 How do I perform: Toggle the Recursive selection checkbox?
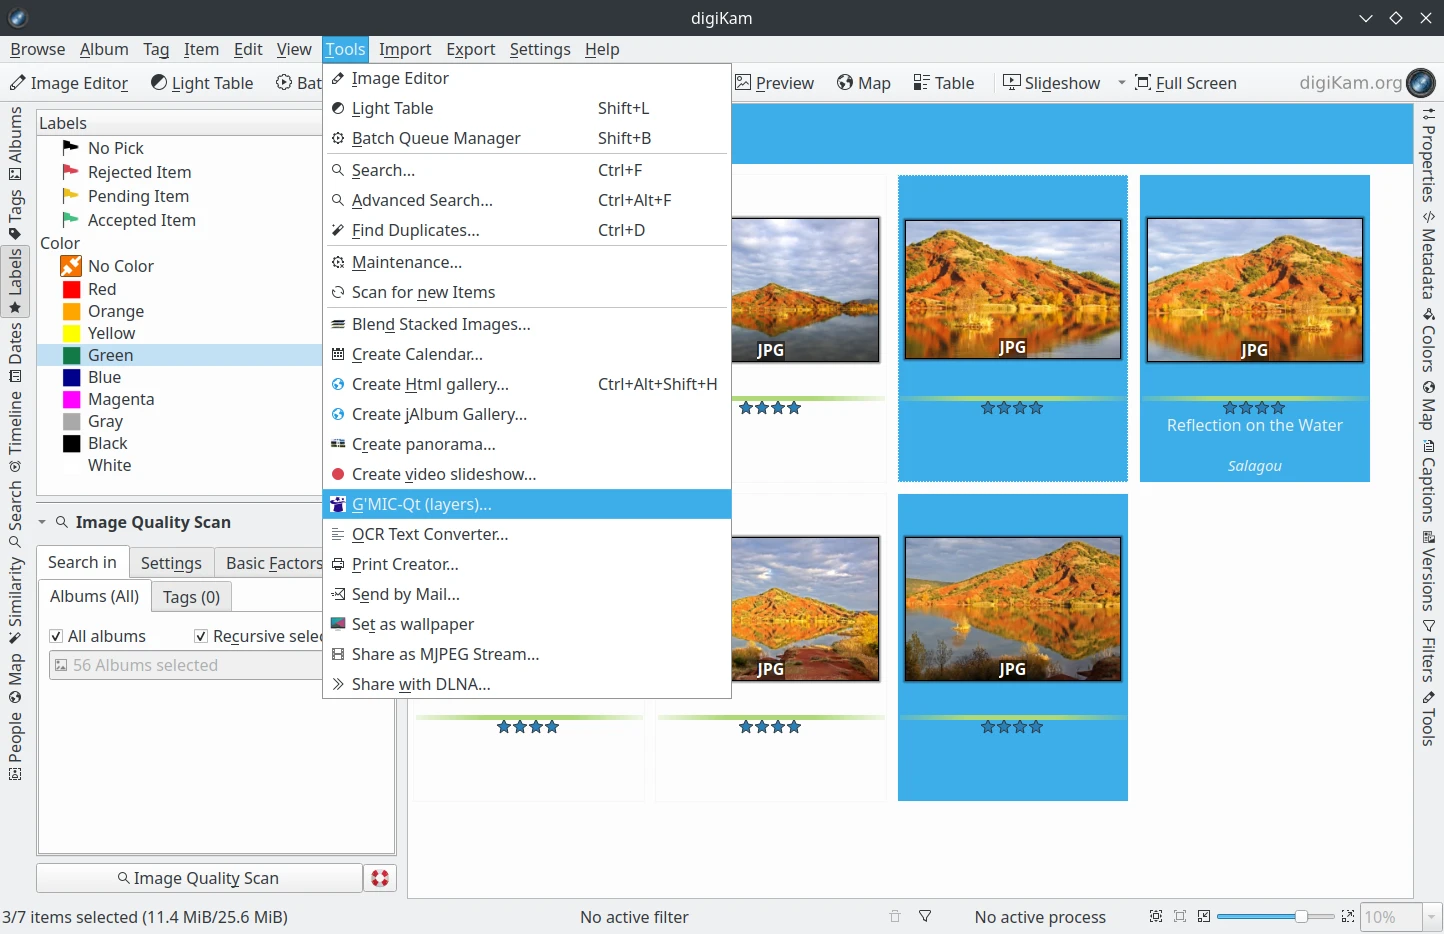coord(201,636)
